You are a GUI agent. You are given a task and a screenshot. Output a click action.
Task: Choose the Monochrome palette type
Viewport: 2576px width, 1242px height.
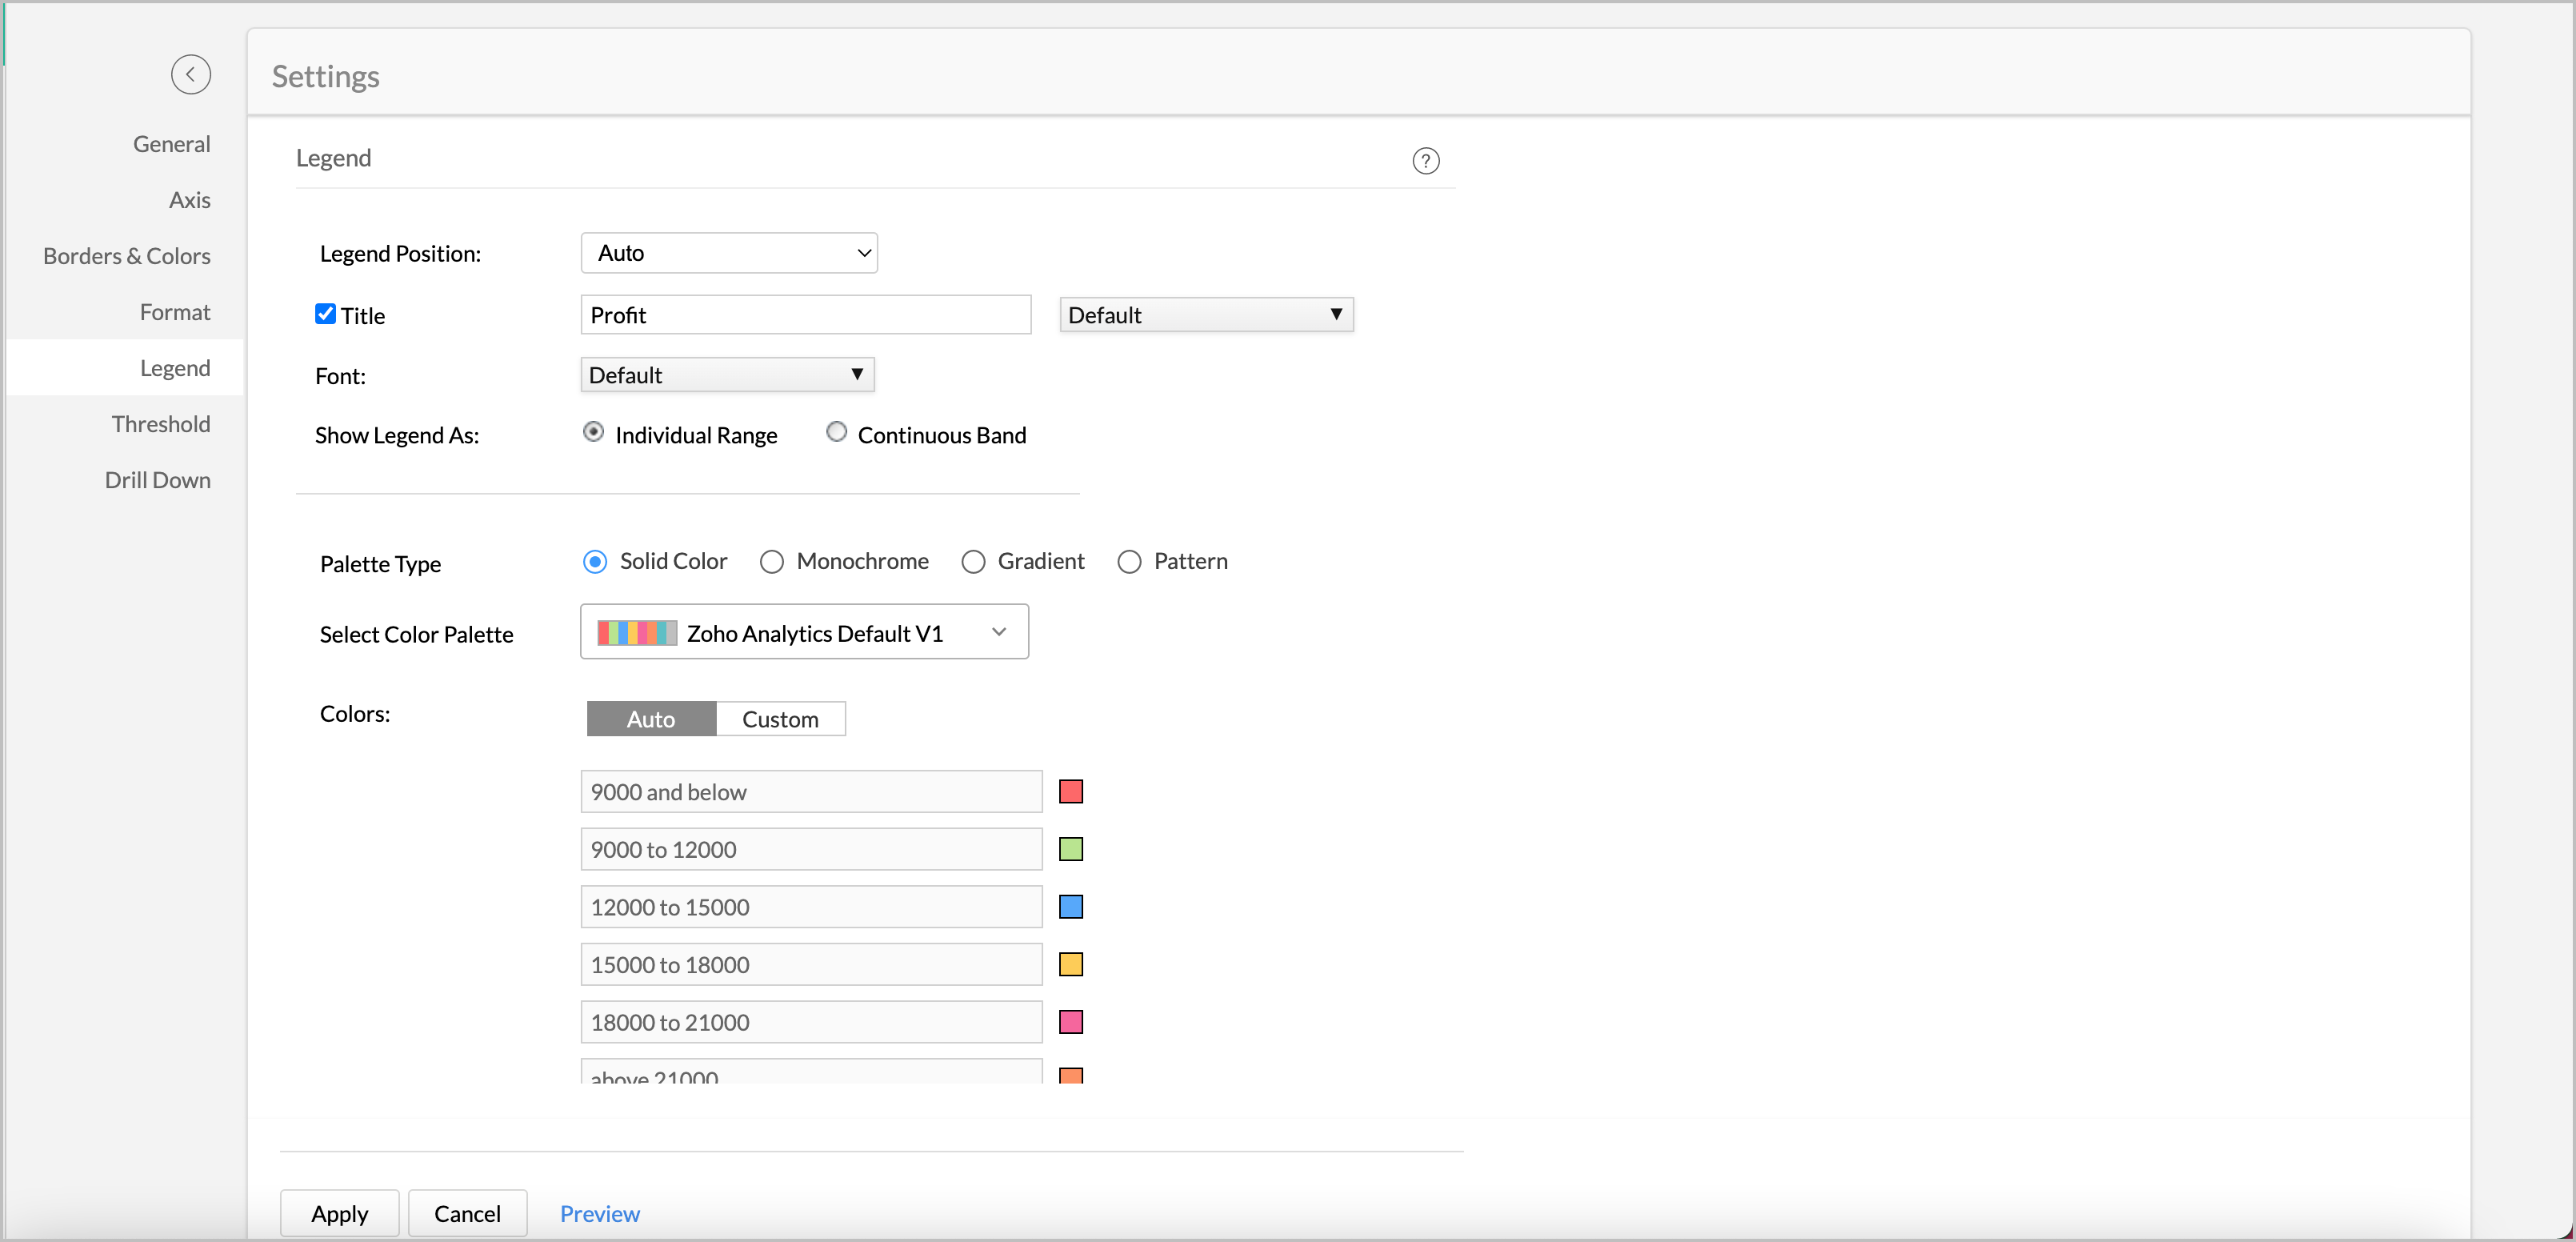click(x=771, y=562)
